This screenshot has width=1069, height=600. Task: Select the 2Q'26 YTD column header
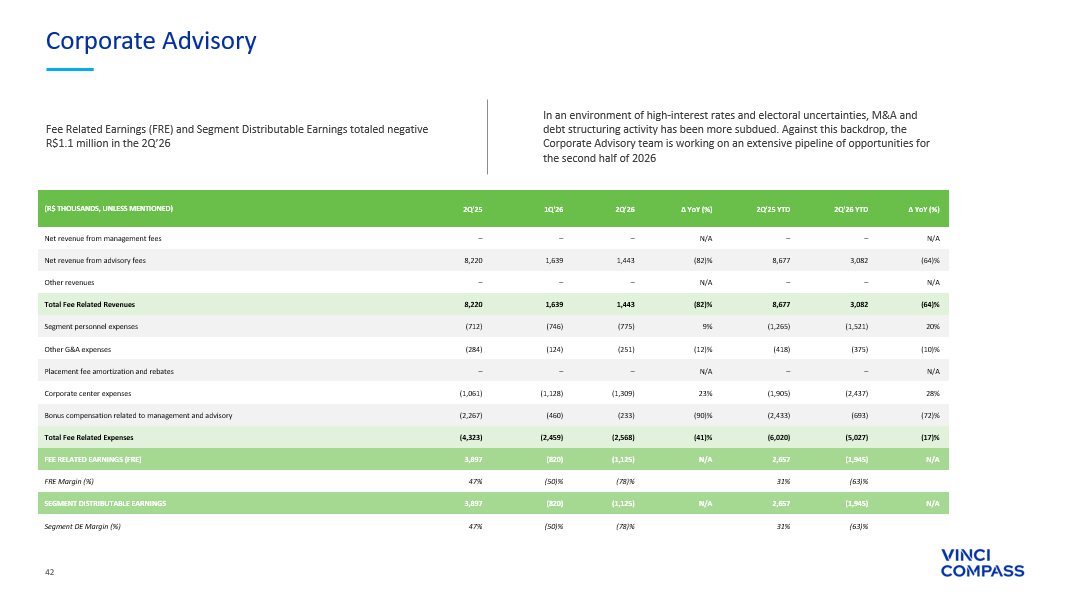click(851, 209)
